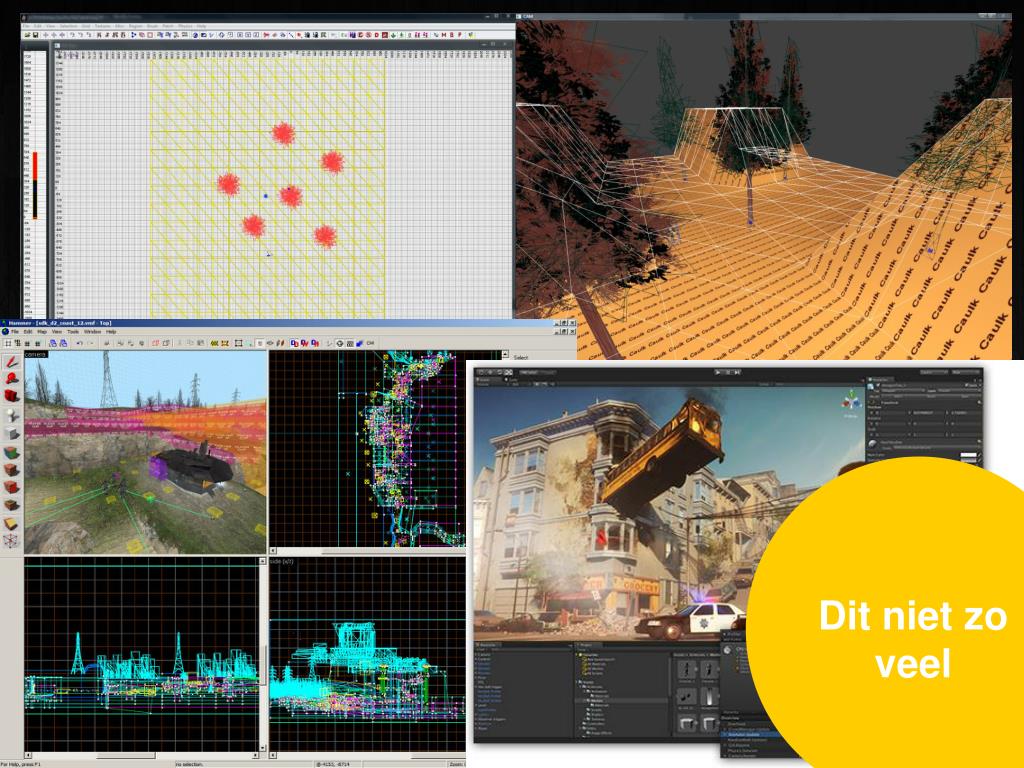Click Hide Selected Objects icon in Hammer toolbar

point(155,343)
